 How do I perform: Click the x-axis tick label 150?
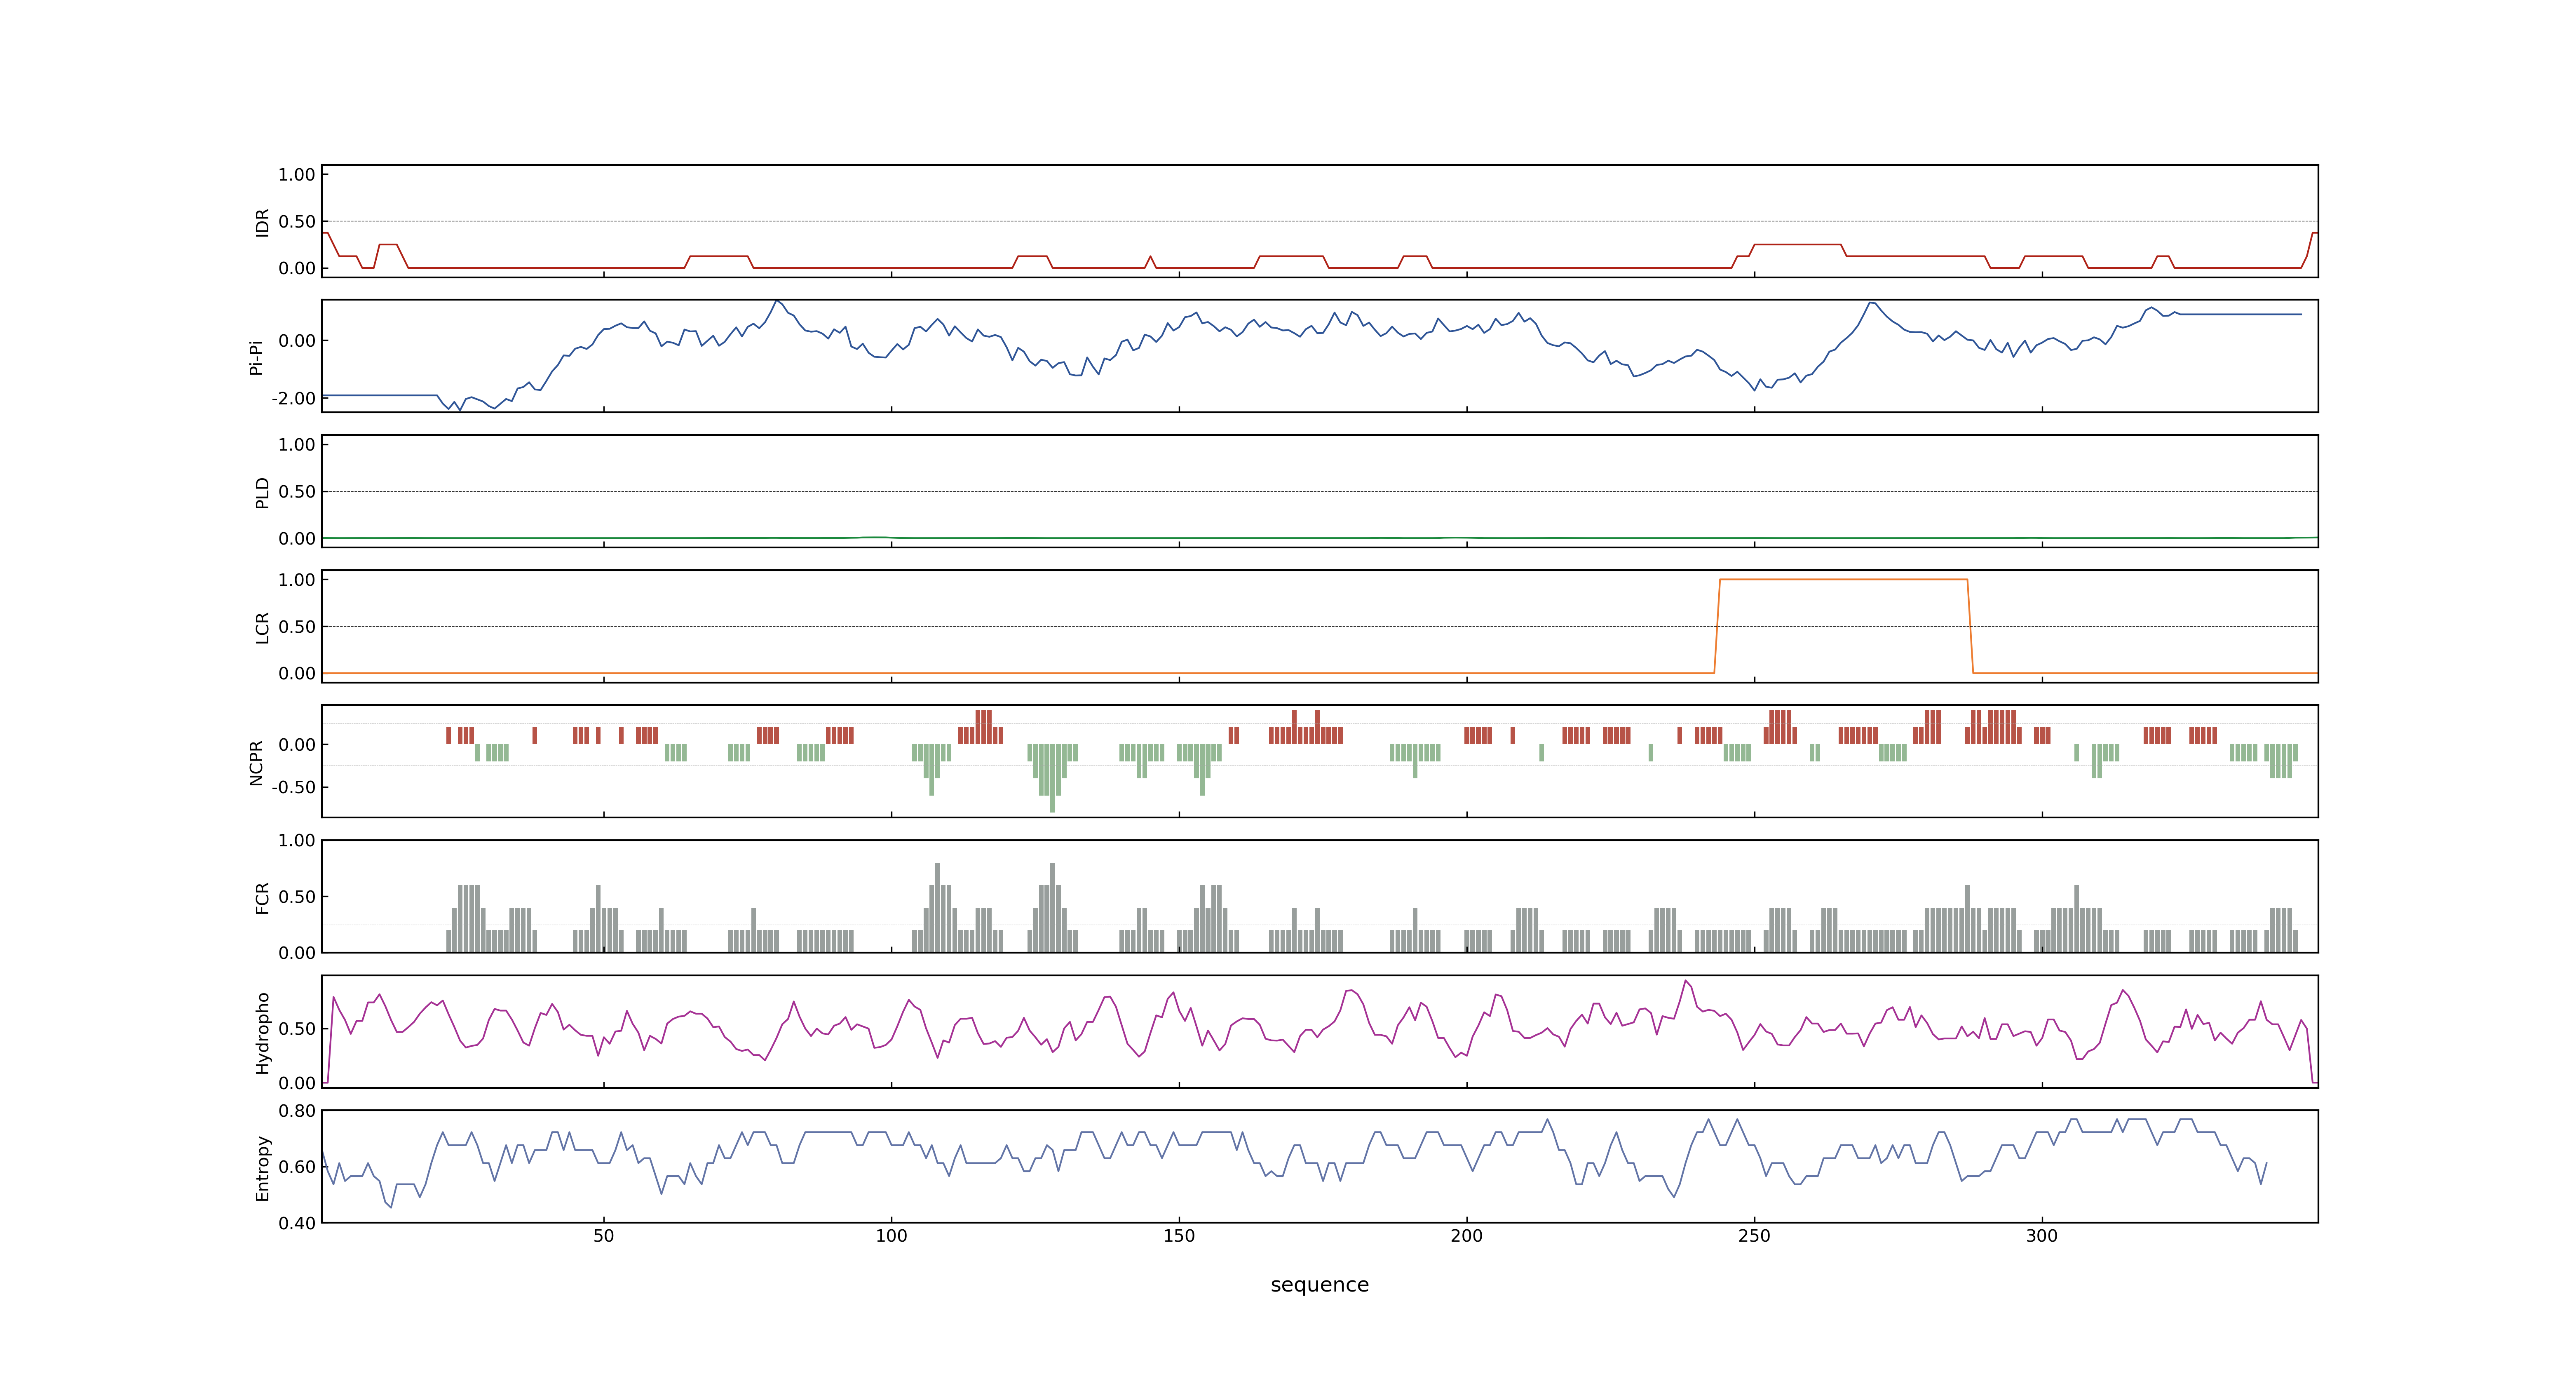point(1179,1236)
